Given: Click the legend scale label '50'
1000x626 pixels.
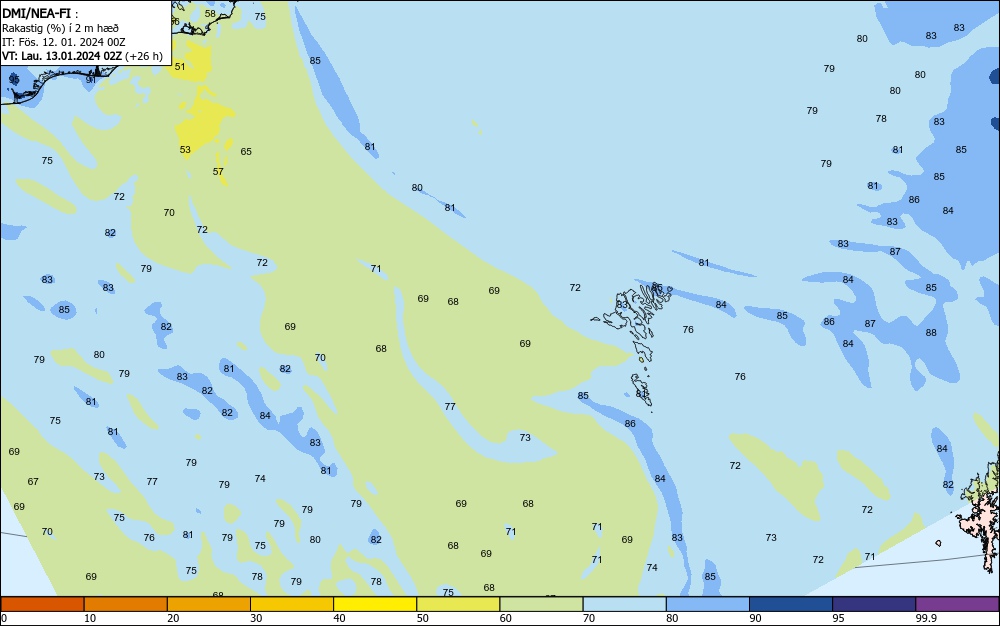Looking at the screenshot, I should pos(422,618).
